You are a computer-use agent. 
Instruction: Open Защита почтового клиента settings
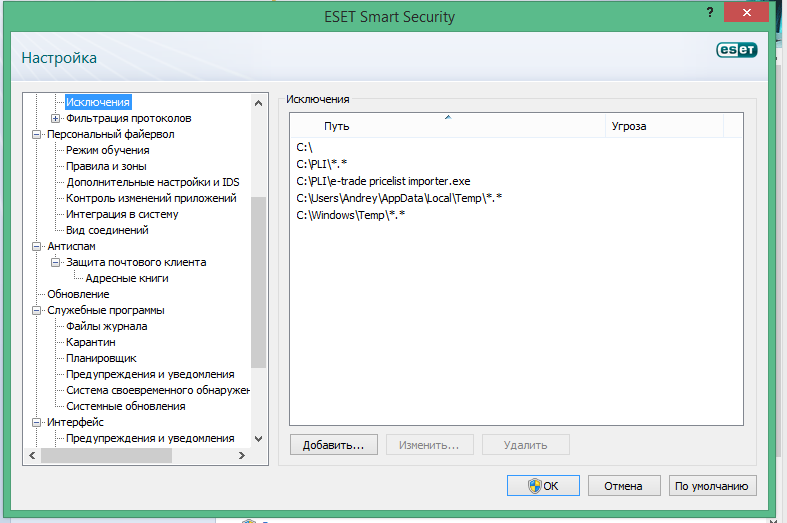(136, 263)
